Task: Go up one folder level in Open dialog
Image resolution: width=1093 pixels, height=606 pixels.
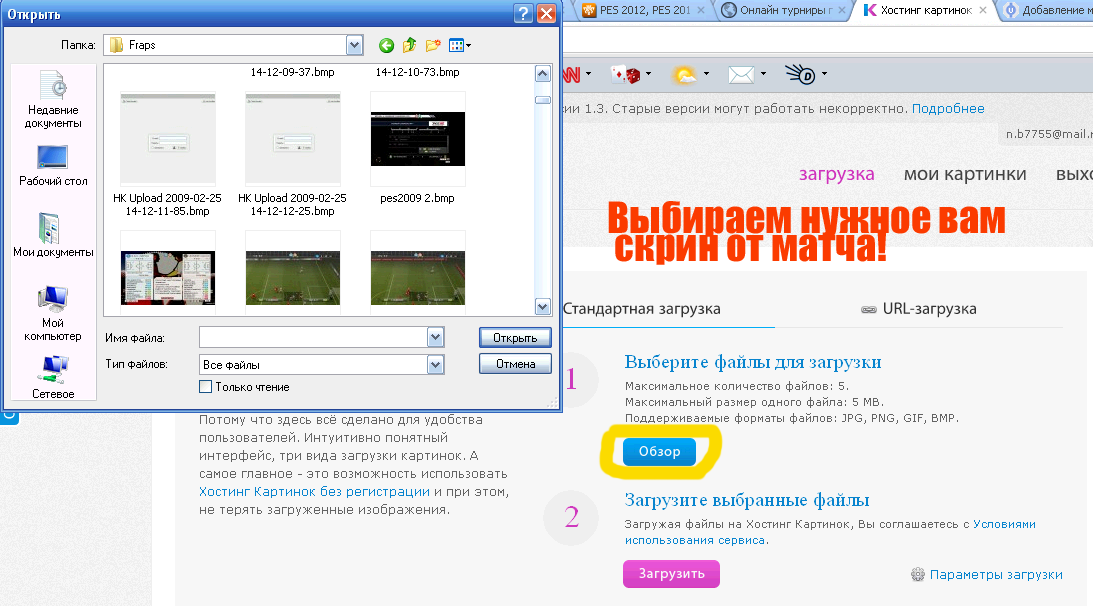Action: (x=409, y=45)
